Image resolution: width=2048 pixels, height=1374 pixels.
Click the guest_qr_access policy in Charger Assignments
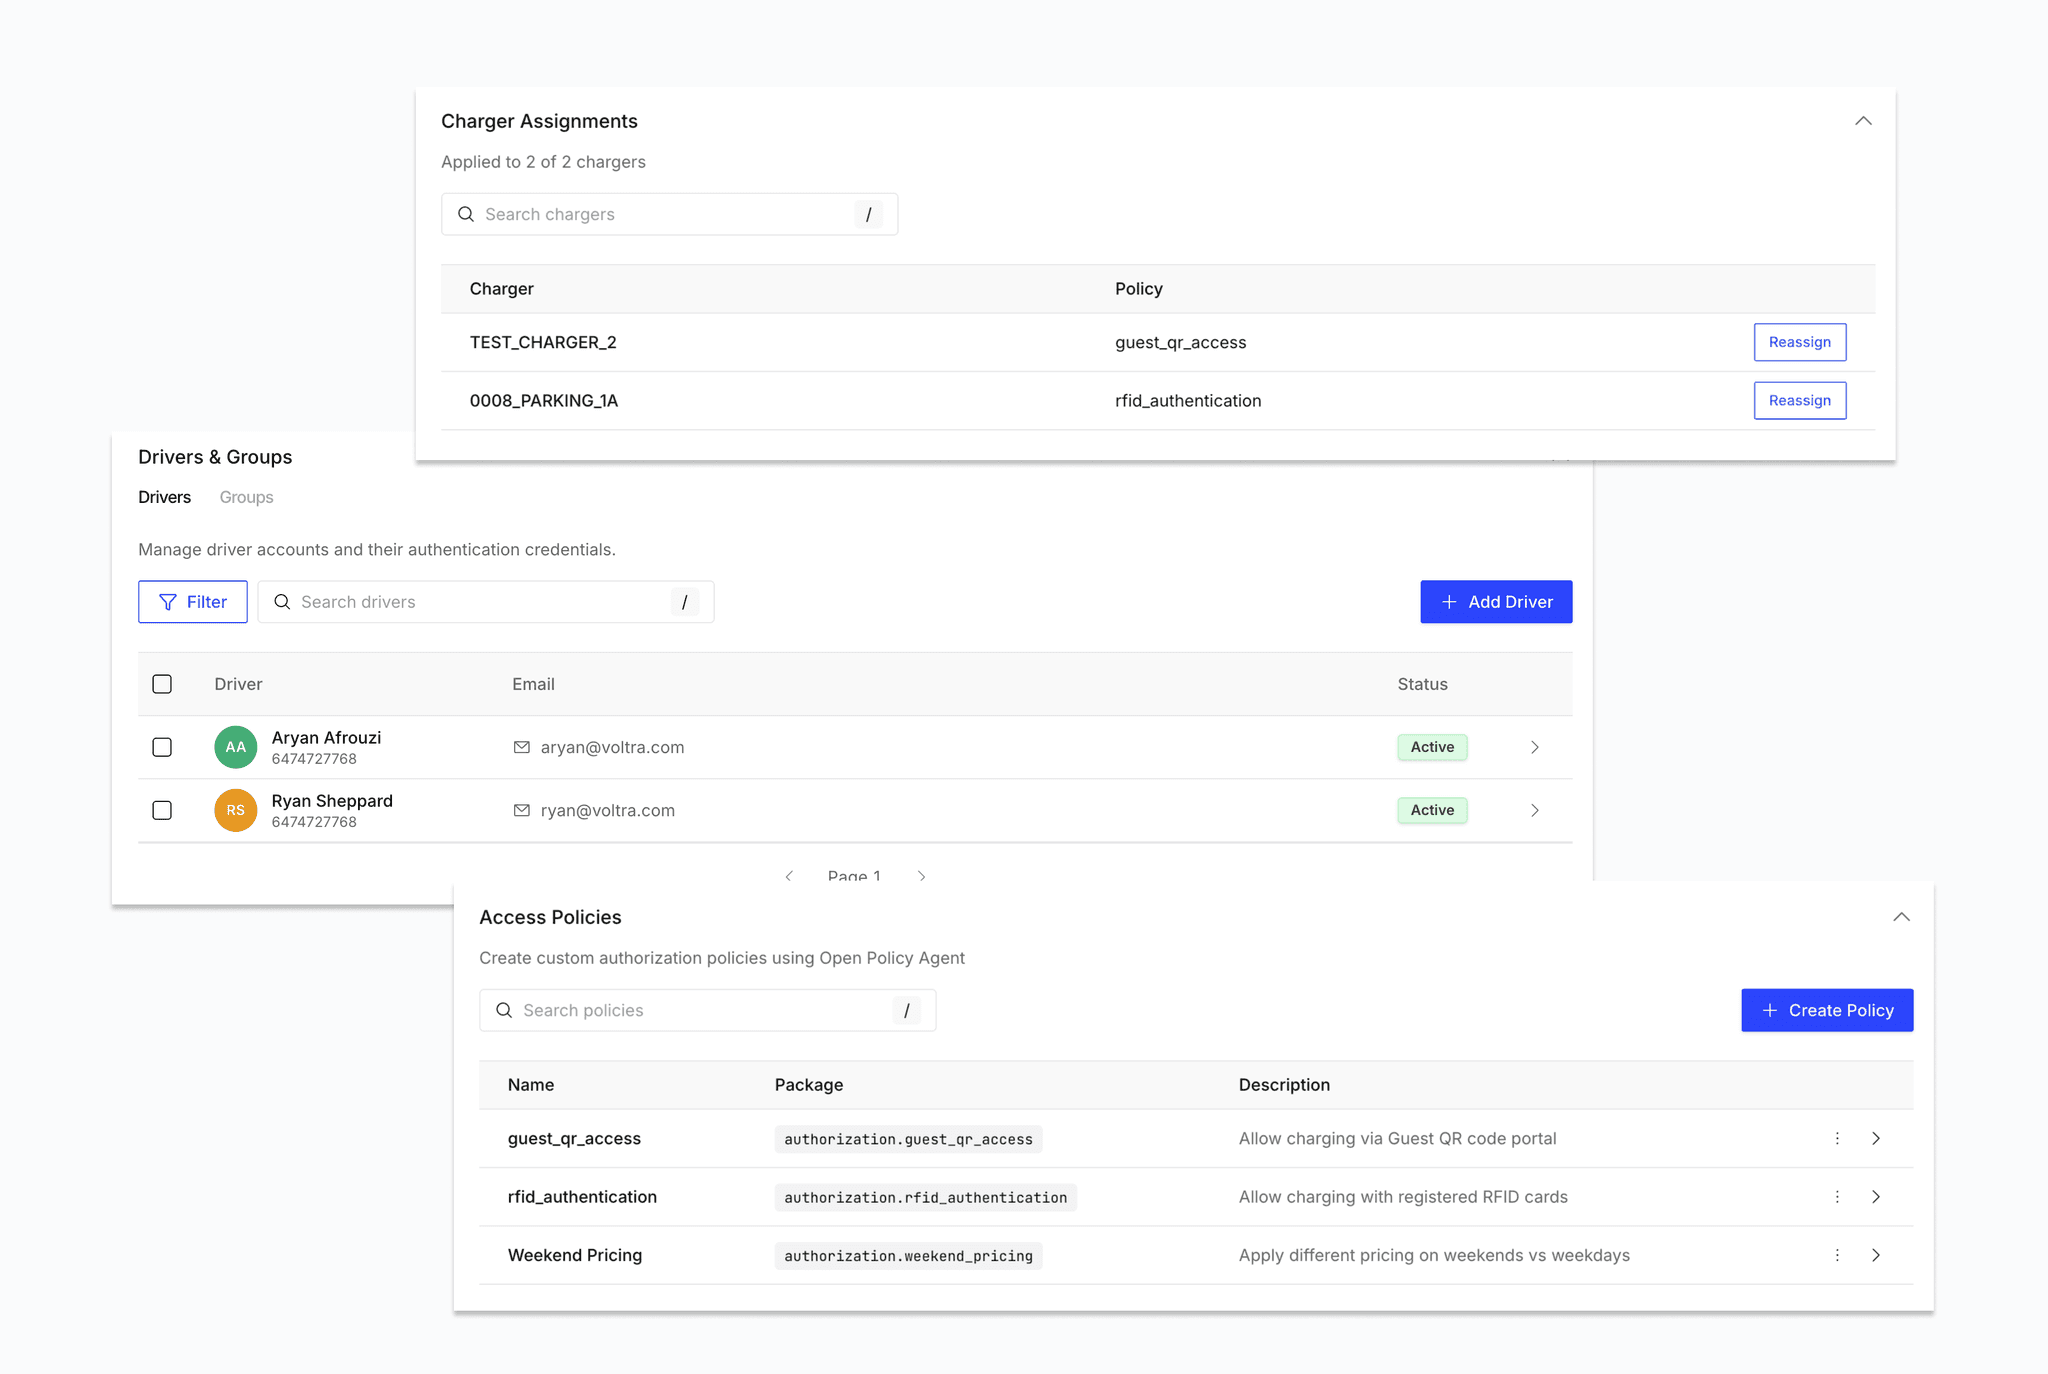pos(1181,343)
